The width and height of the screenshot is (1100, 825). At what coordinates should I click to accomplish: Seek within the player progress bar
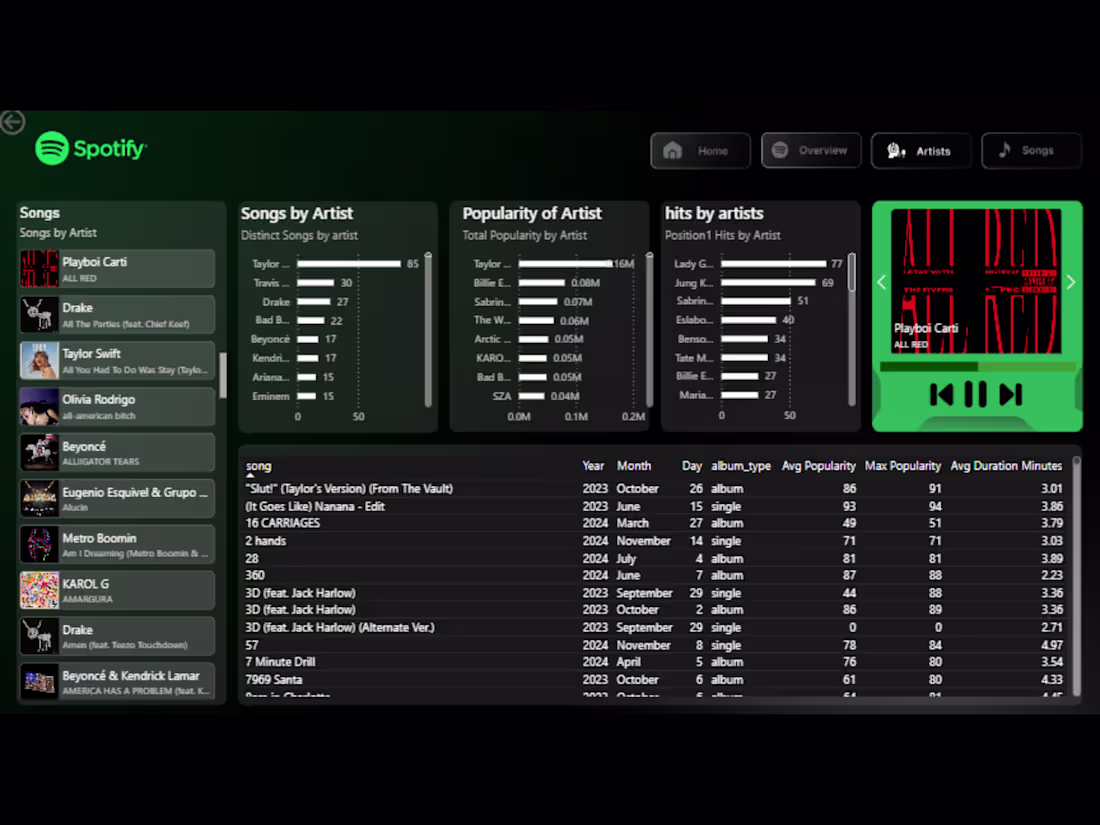977,366
